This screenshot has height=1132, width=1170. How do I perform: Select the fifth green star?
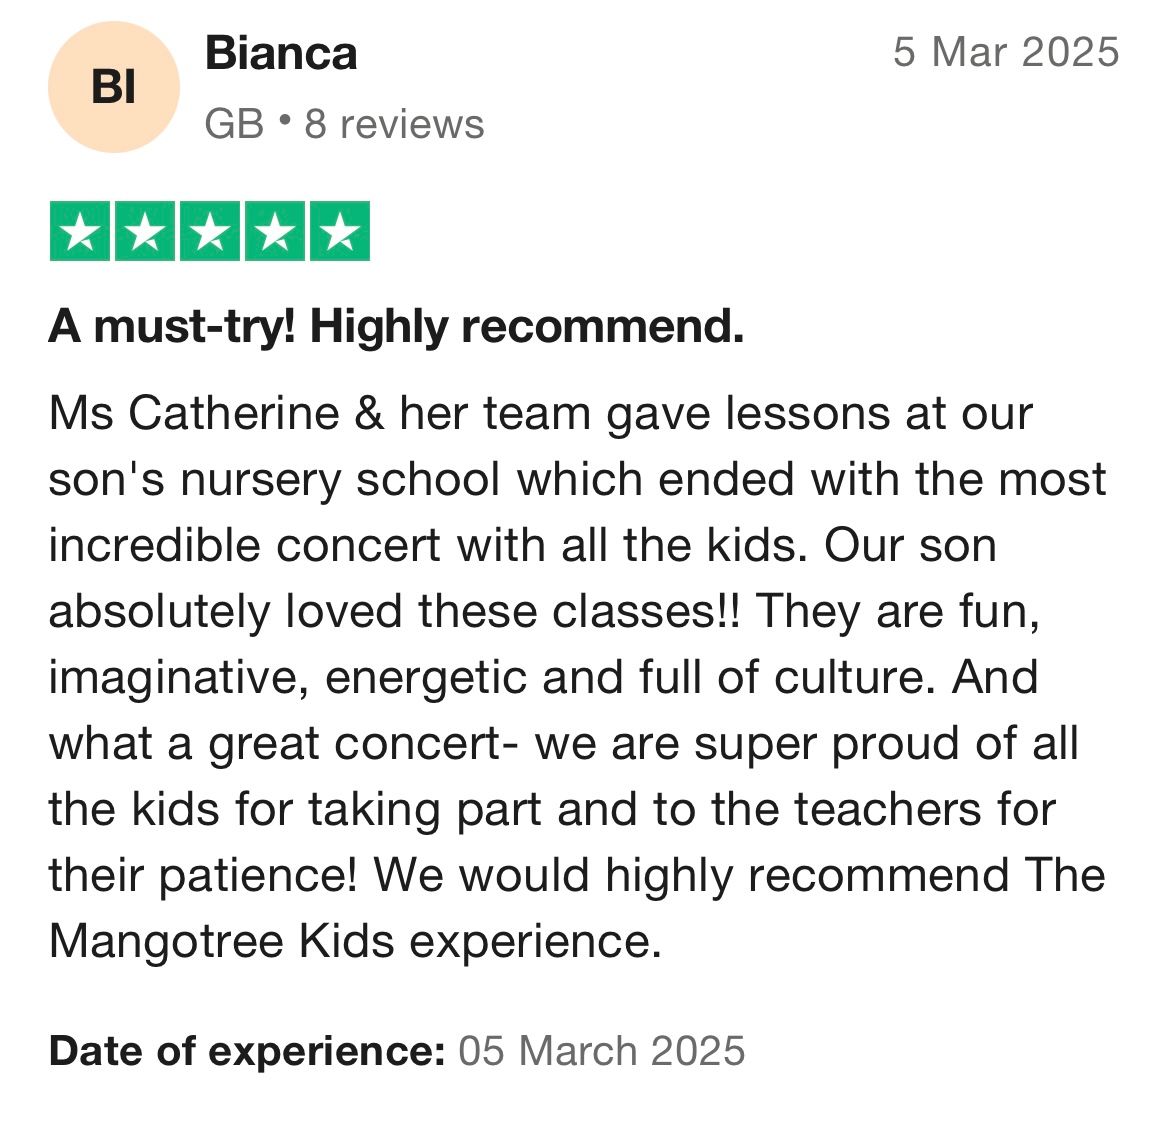(340, 231)
